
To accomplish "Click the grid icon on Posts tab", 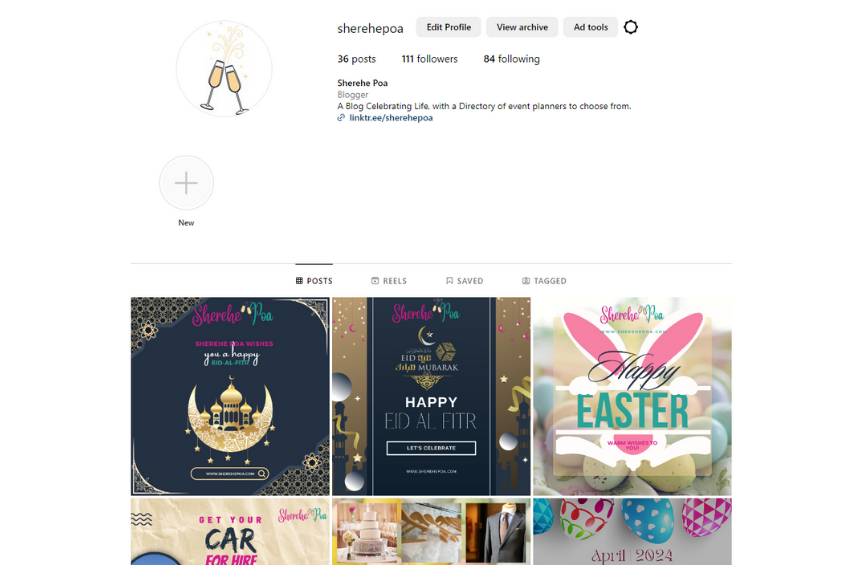I will point(299,281).
